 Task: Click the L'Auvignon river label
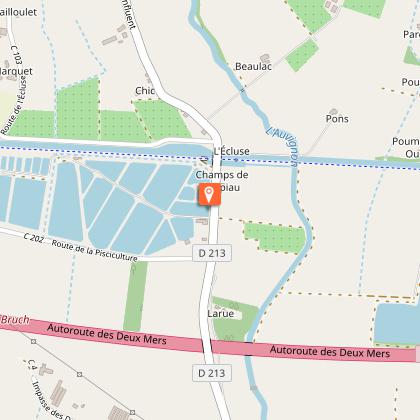click(x=283, y=146)
